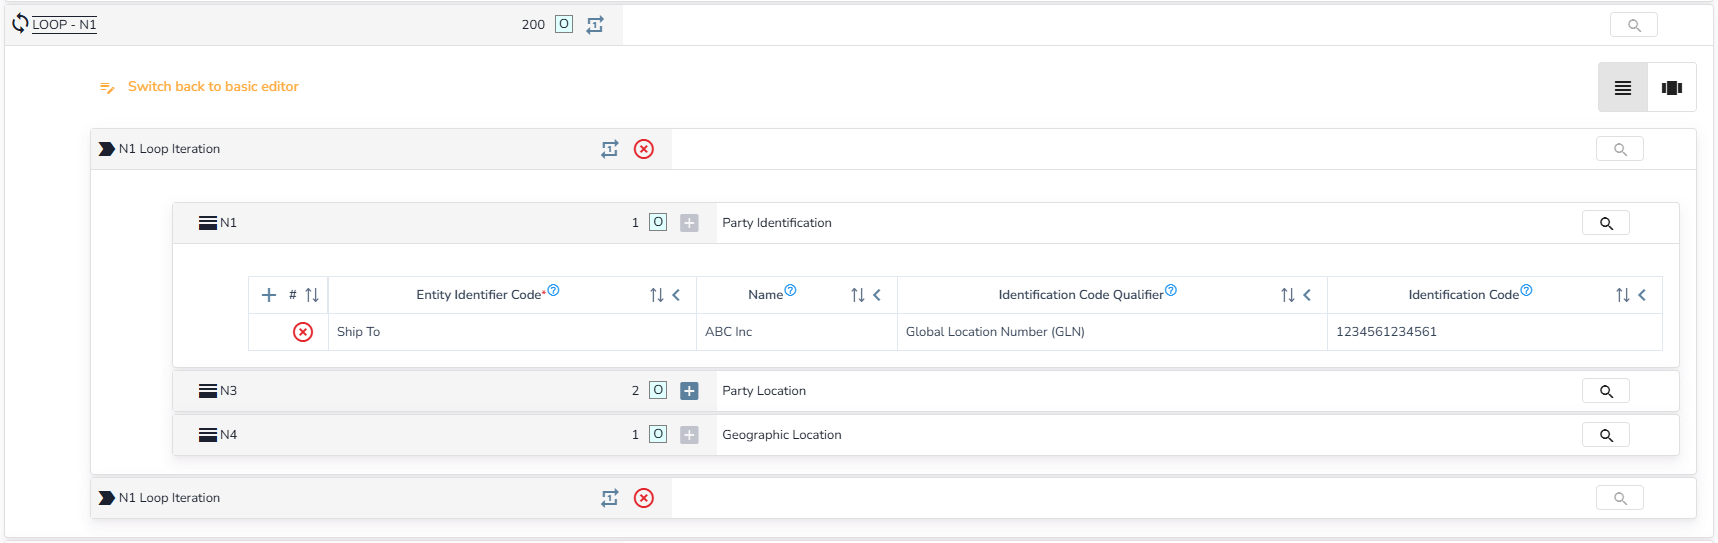Collapse the Entity Identifier Code column
The width and height of the screenshot is (1718, 543).
click(677, 295)
